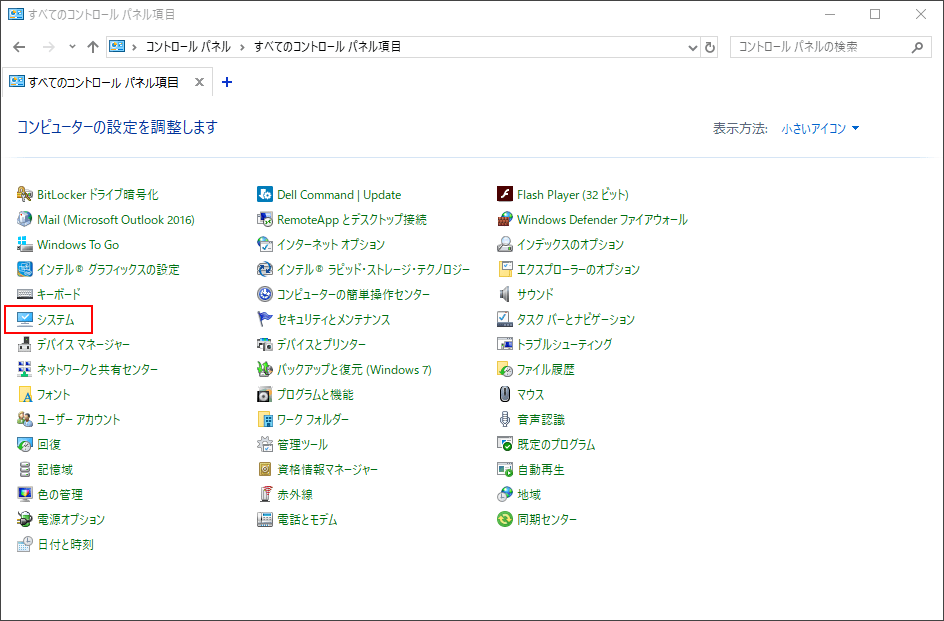Click the 同期センター green sync icon
The height and width of the screenshot is (621, 944).
point(505,519)
